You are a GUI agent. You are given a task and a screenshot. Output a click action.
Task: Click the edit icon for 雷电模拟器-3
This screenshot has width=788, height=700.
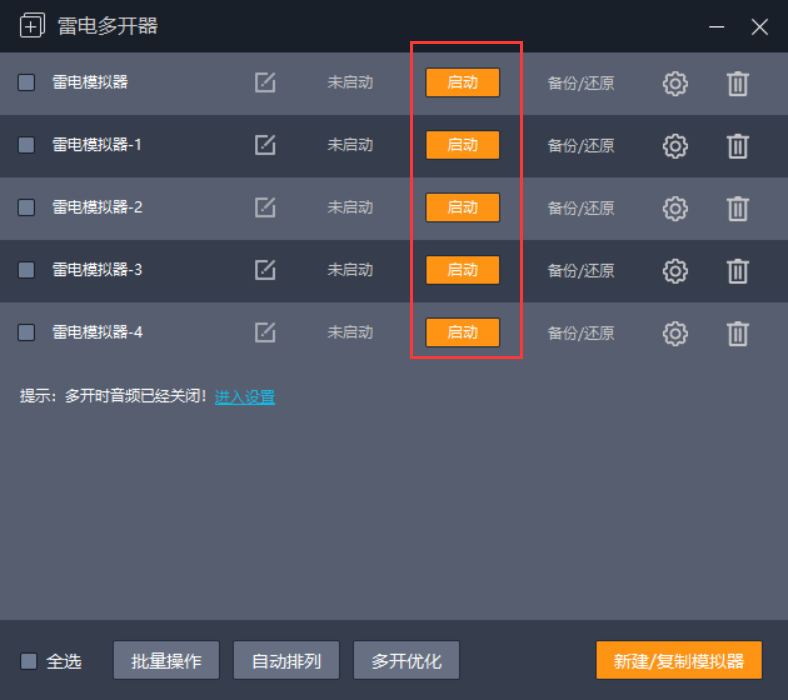(265, 270)
